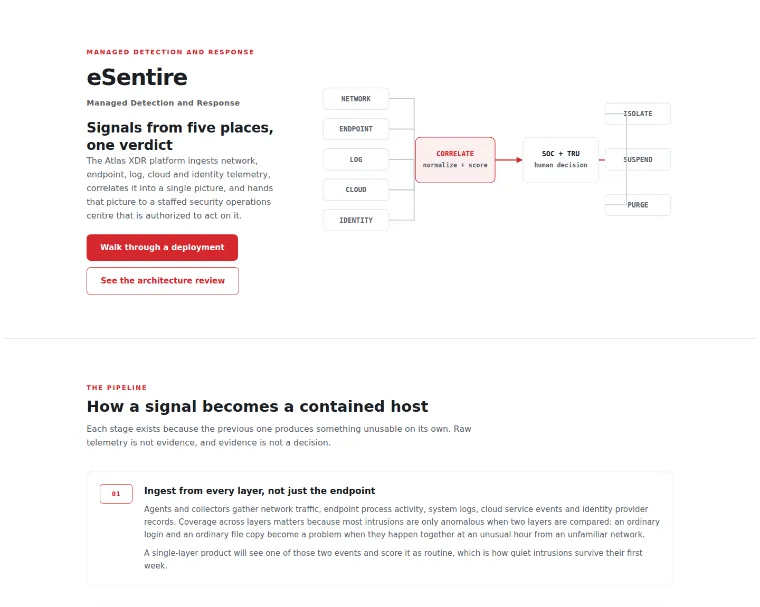The height and width of the screenshot is (607, 760).
Task: Select the NETWORK node in the diagram
Action: point(356,99)
